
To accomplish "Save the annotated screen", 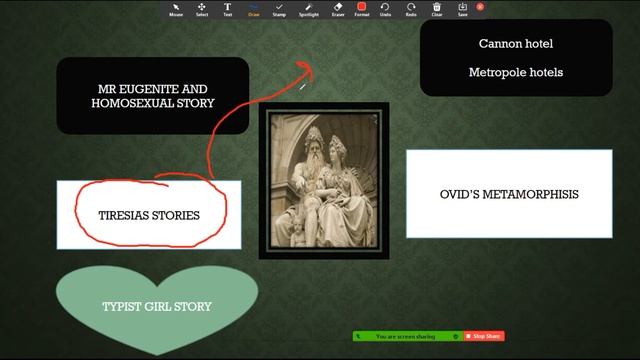I will (x=462, y=9).
